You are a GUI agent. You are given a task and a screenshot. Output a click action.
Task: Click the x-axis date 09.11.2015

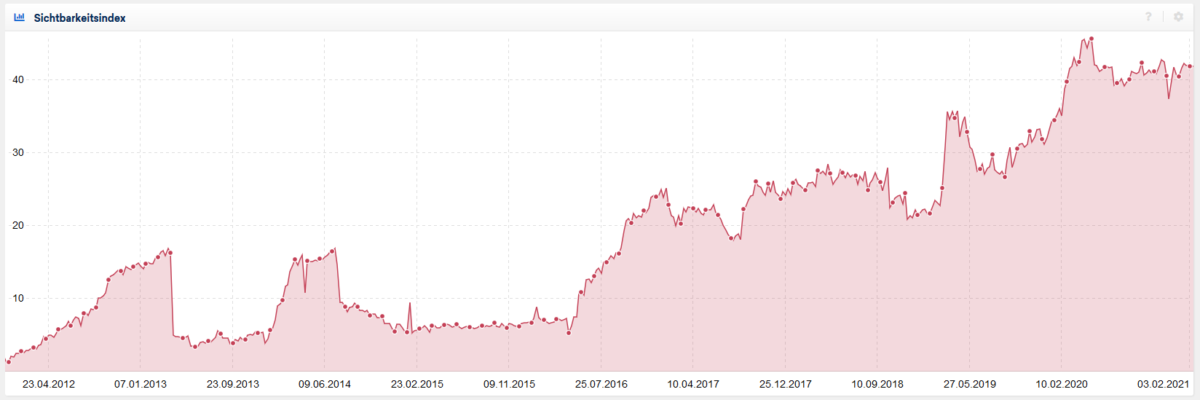coord(509,384)
